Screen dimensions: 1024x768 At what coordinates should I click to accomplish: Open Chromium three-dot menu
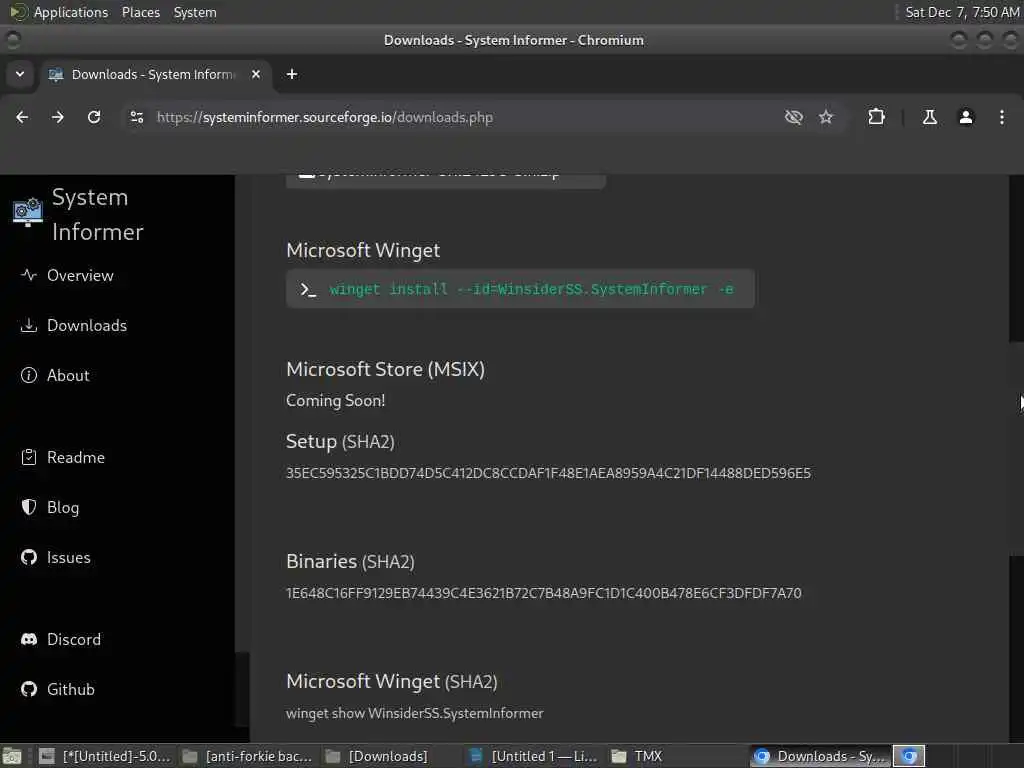(1002, 118)
